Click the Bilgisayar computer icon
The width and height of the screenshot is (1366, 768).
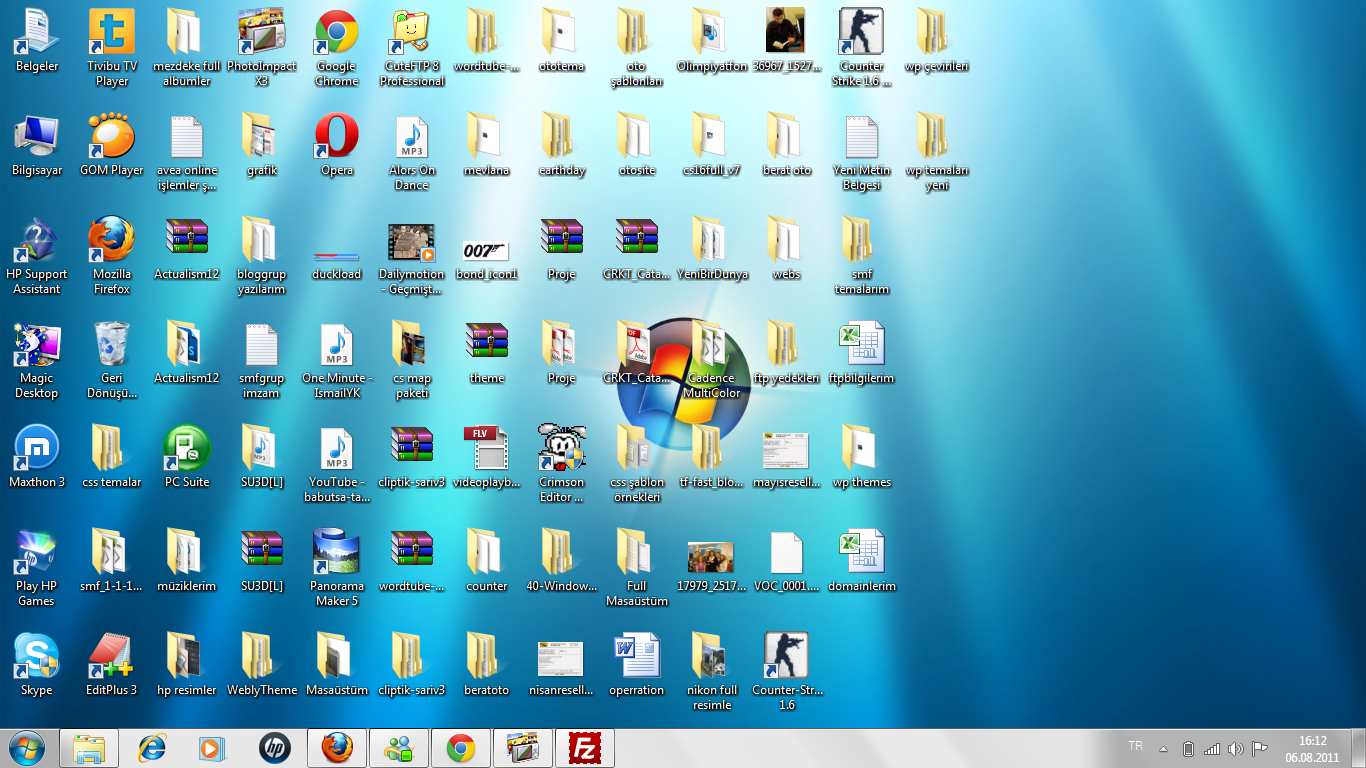(37, 144)
